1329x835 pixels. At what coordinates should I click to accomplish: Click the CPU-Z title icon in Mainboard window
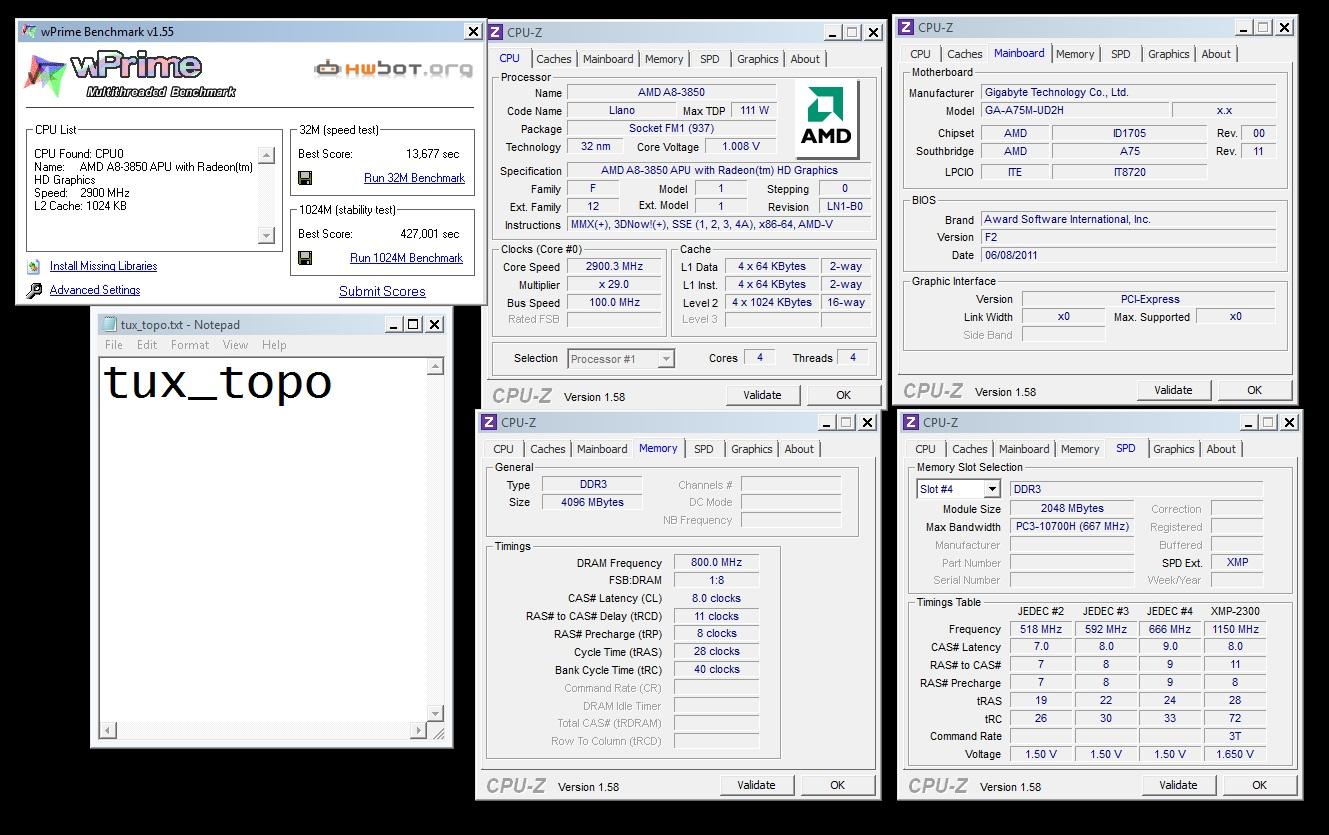coord(905,27)
